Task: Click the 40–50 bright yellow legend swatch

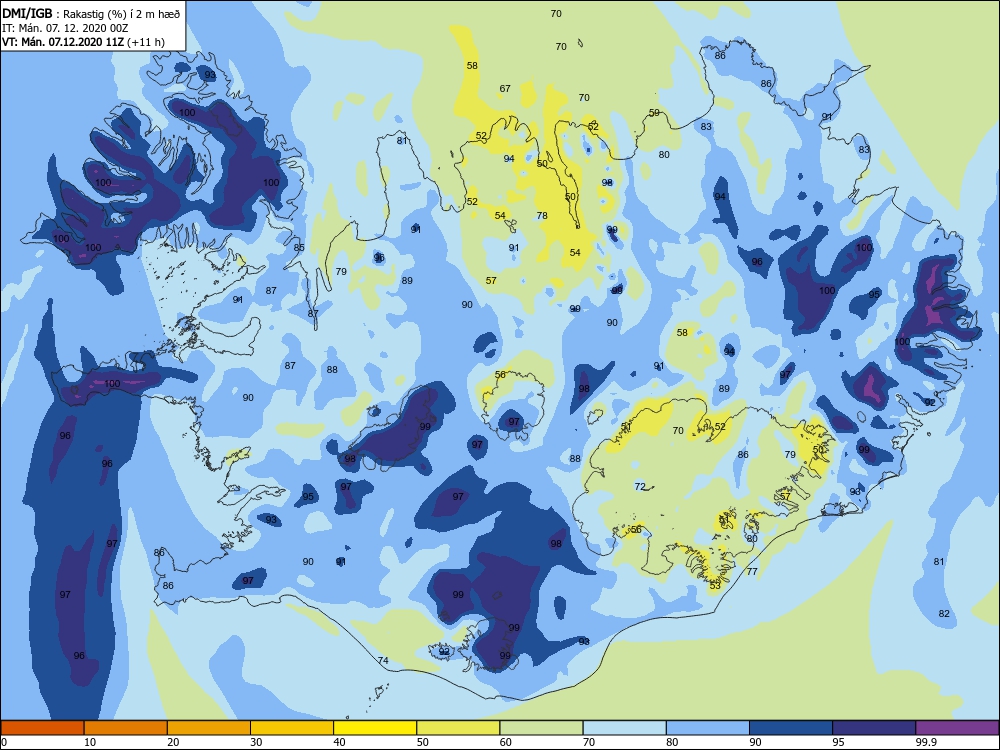Action: coord(375,728)
